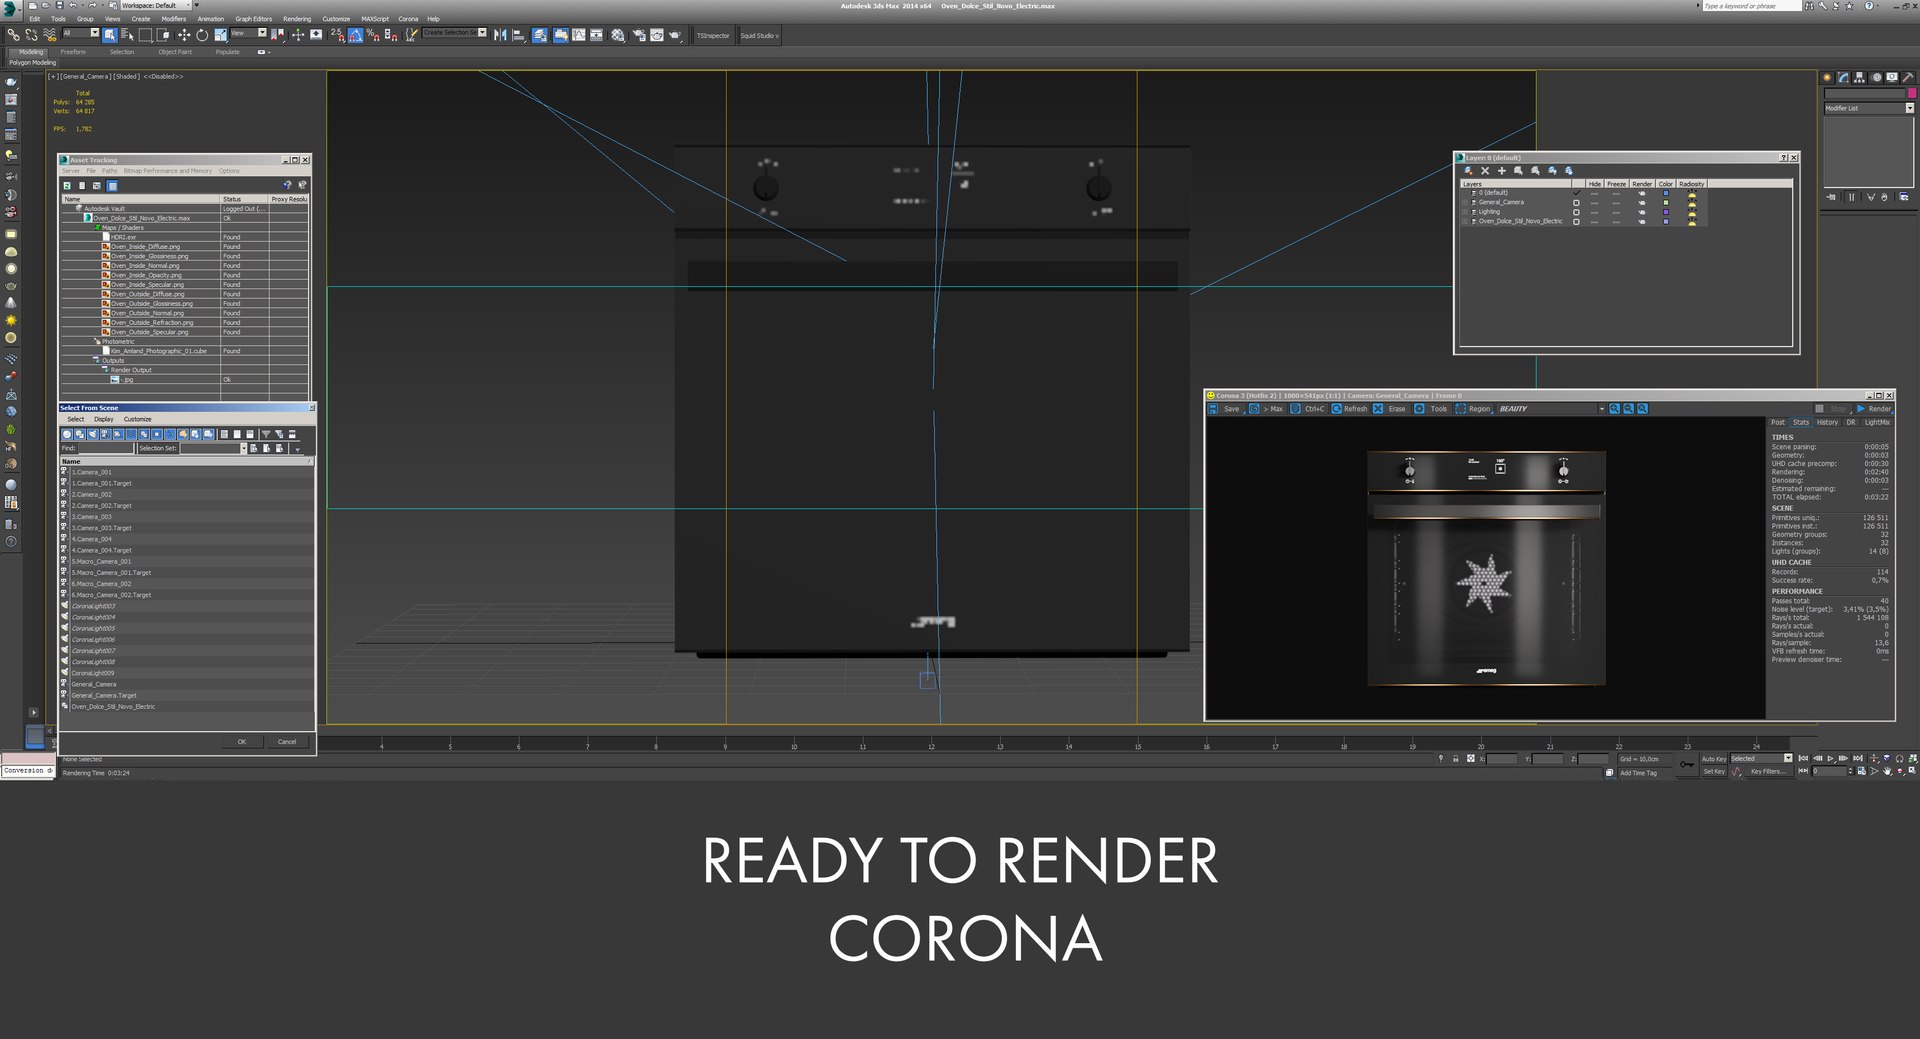
Task: Click color swatch of Lighting layer
Action: (x=1666, y=212)
